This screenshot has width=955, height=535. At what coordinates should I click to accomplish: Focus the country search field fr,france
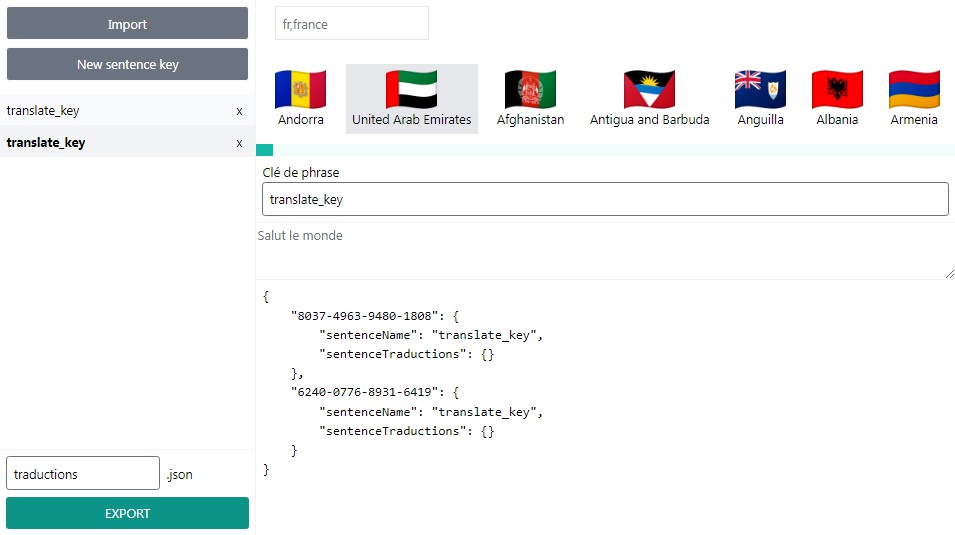(x=351, y=24)
